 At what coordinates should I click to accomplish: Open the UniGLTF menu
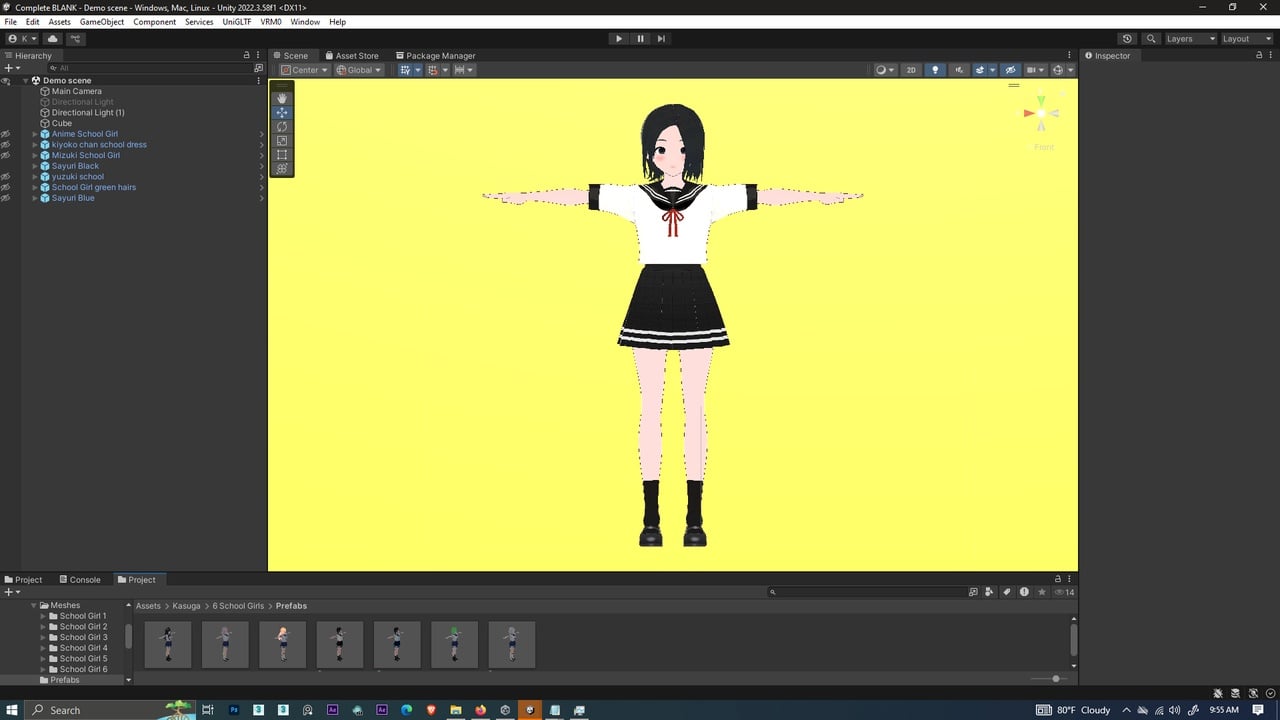(x=237, y=22)
